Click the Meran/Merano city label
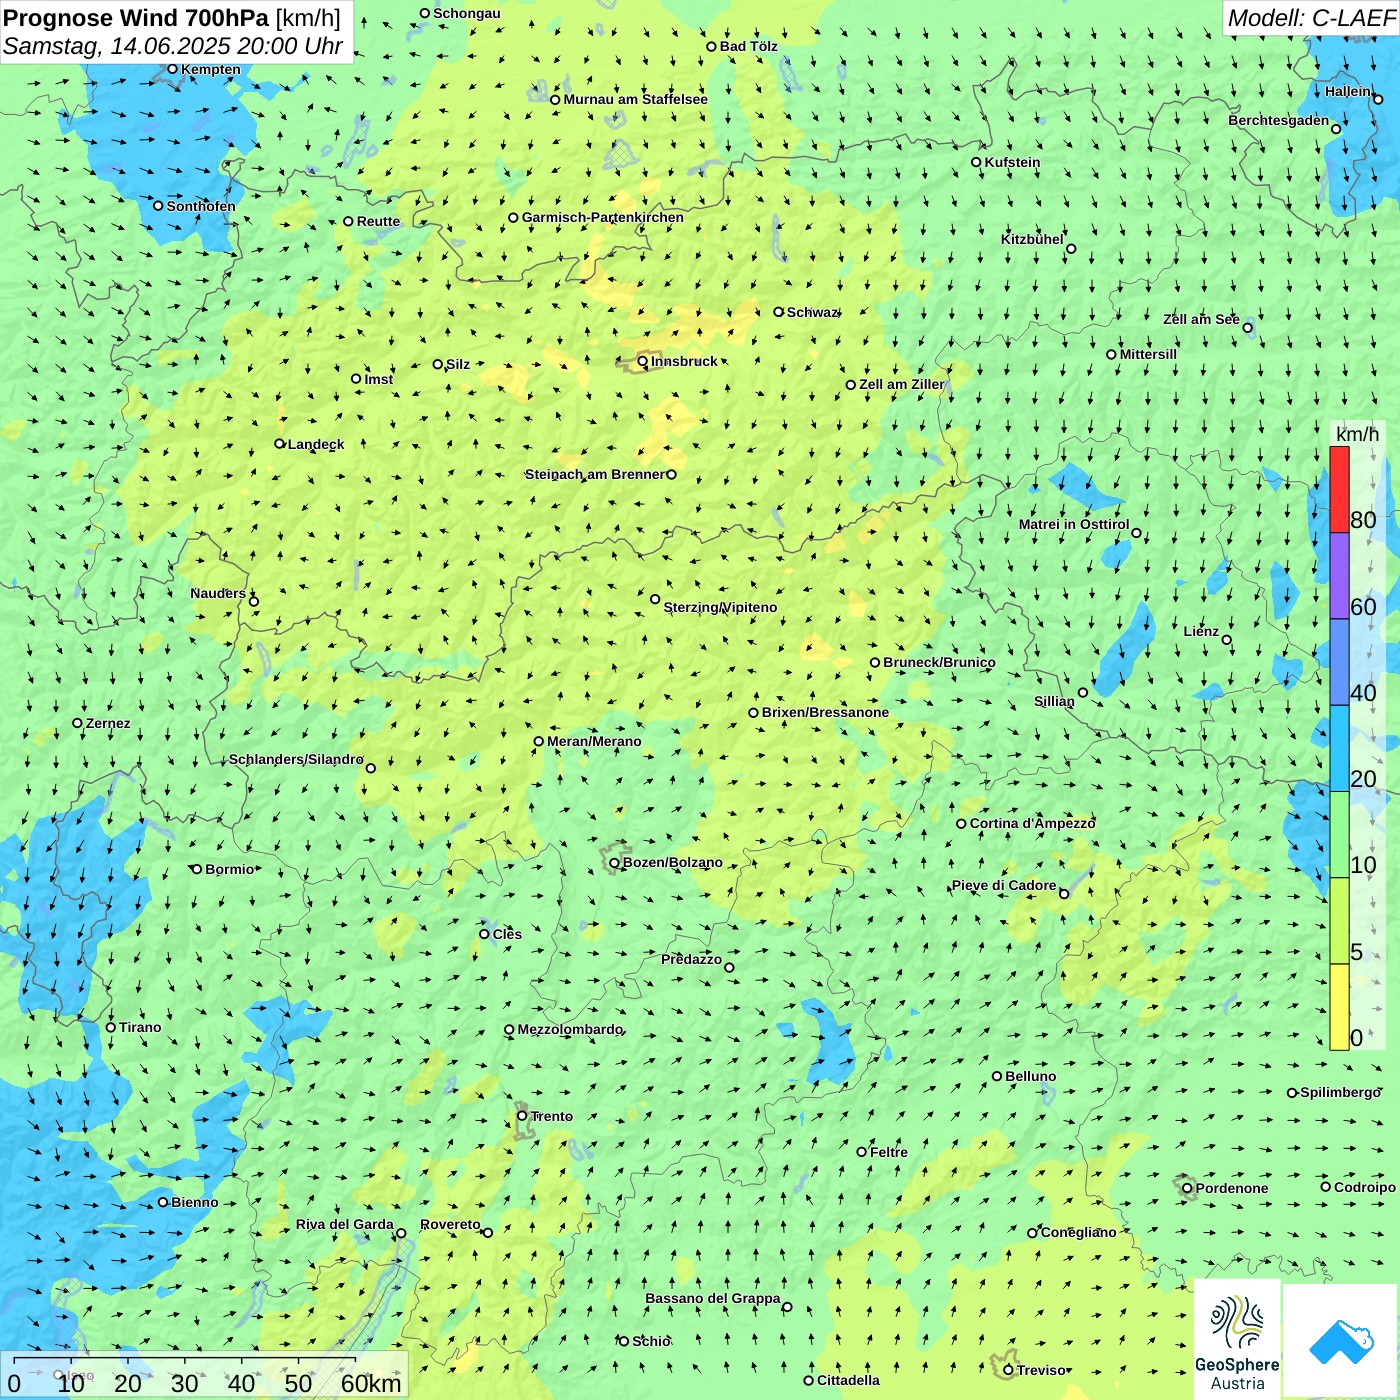 [594, 741]
